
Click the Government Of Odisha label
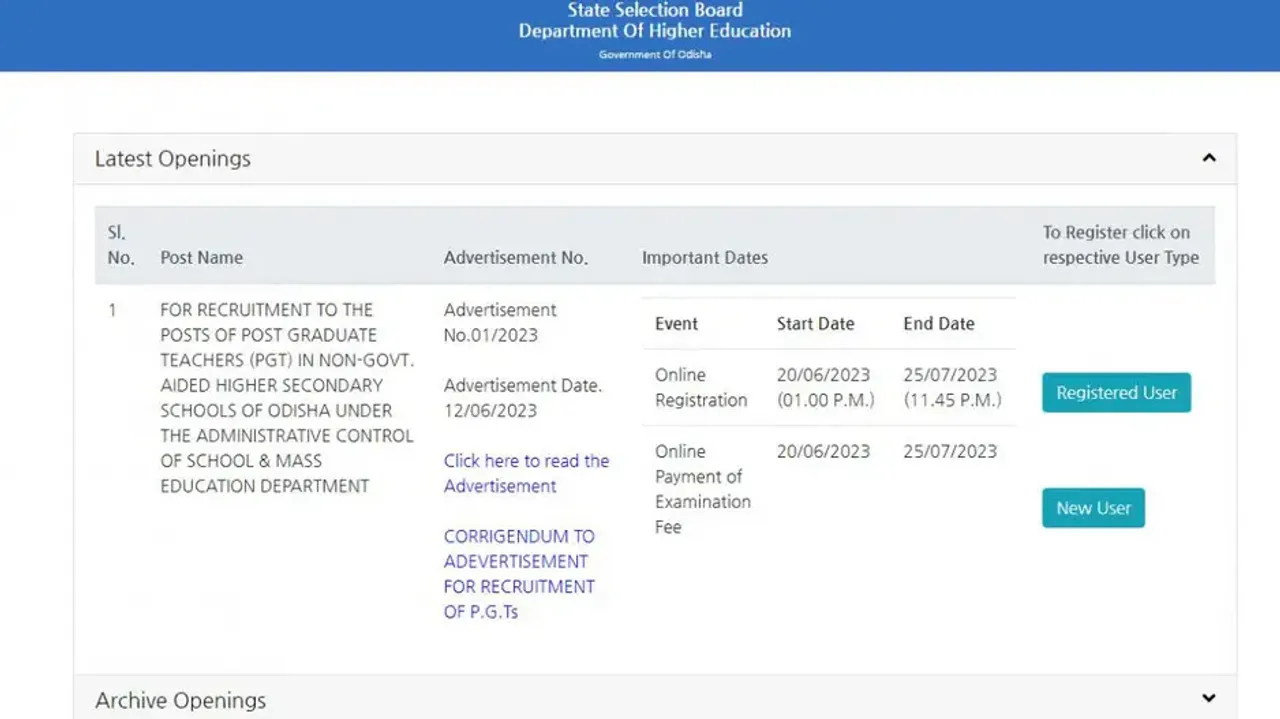[x=655, y=54]
